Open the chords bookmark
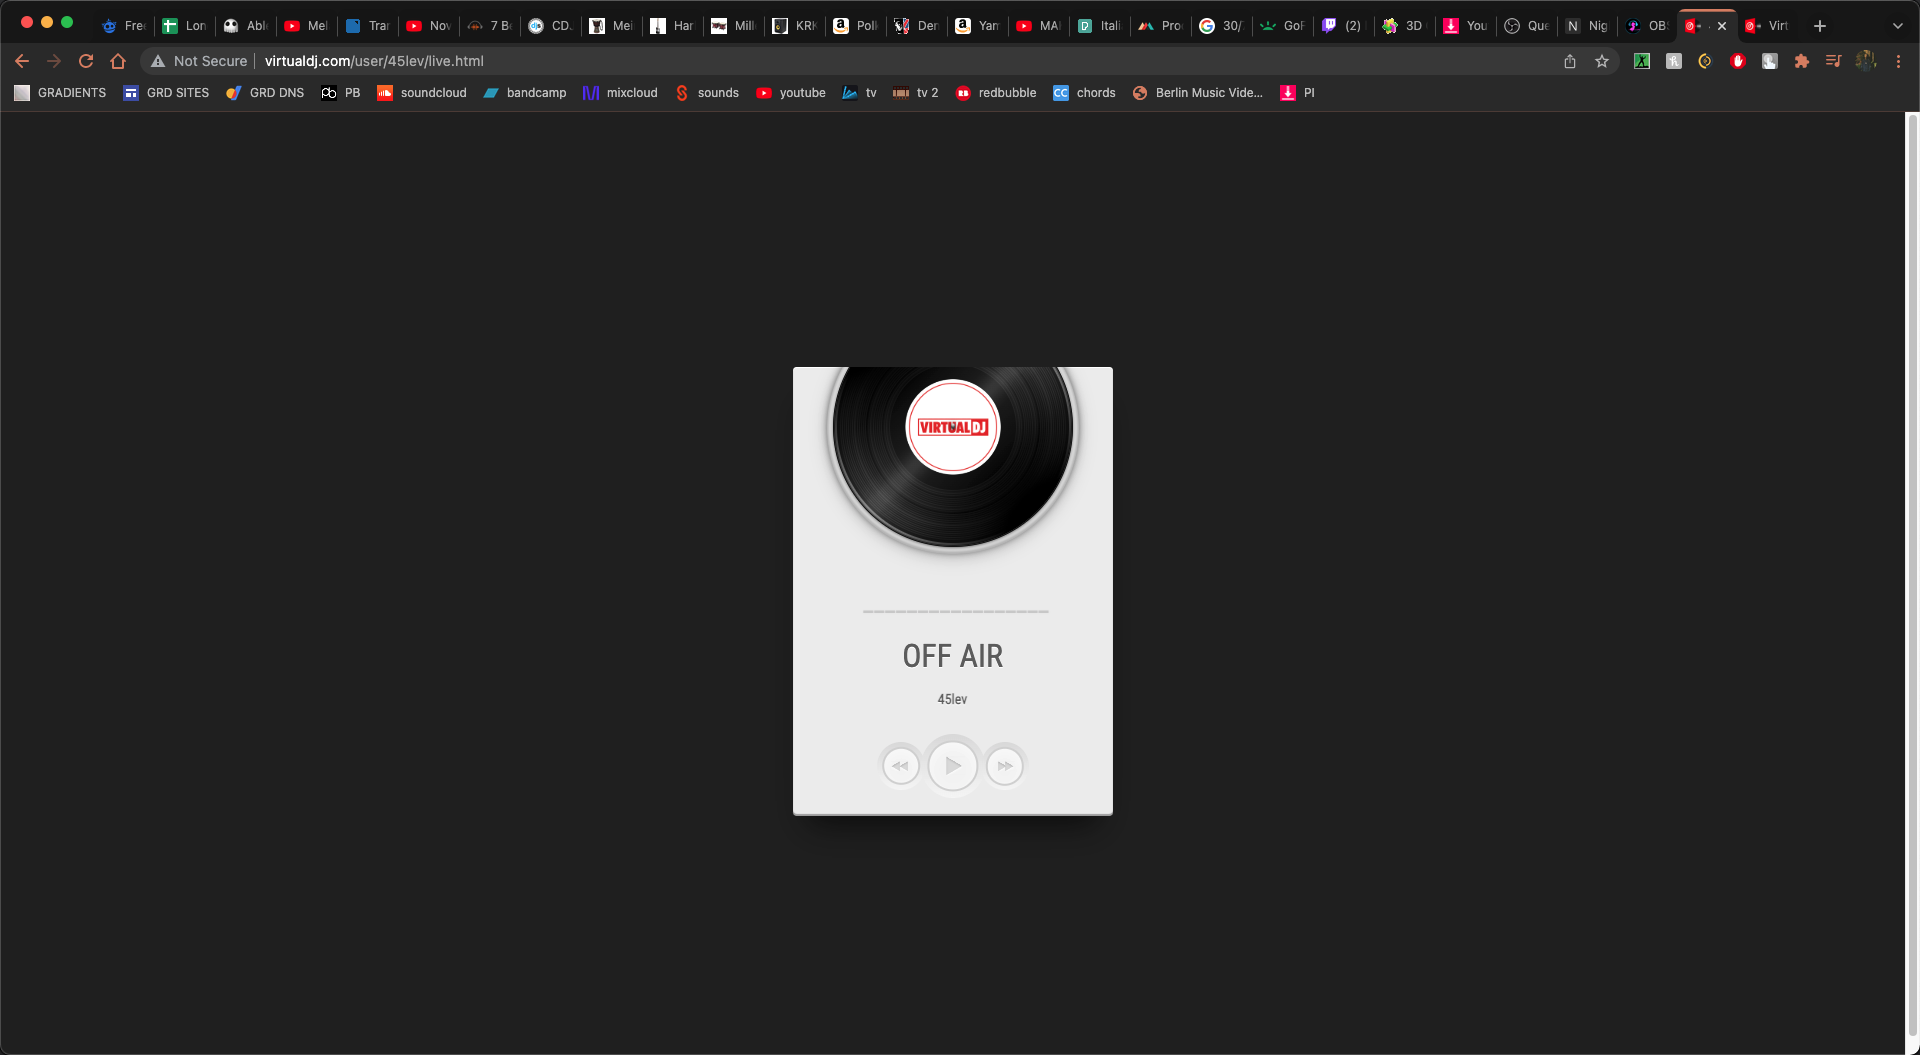 click(x=1084, y=93)
